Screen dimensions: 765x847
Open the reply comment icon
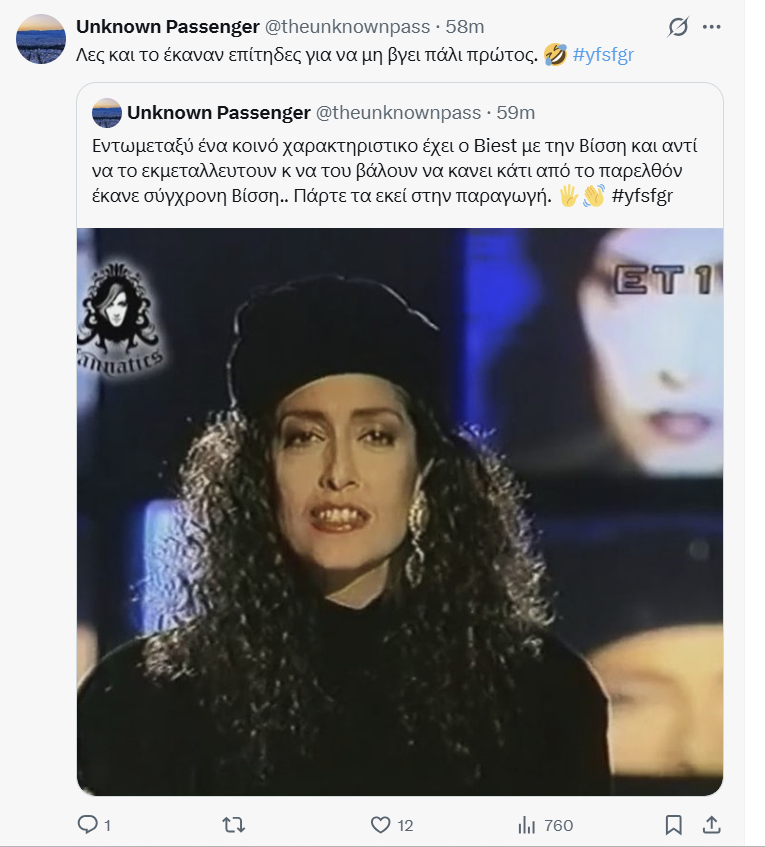[x=87, y=824]
